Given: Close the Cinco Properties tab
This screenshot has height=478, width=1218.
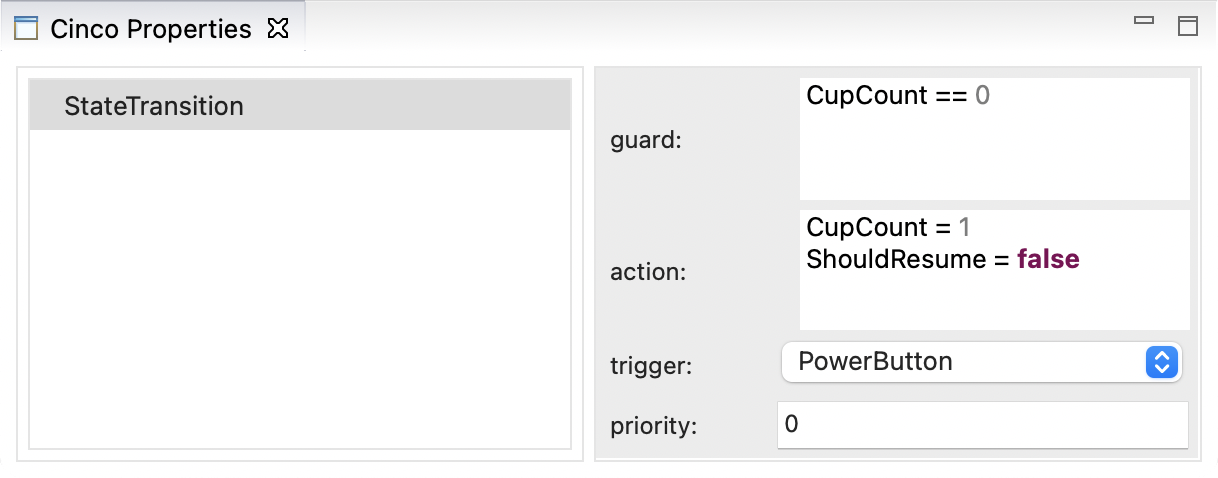Looking at the screenshot, I should point(278,29).
